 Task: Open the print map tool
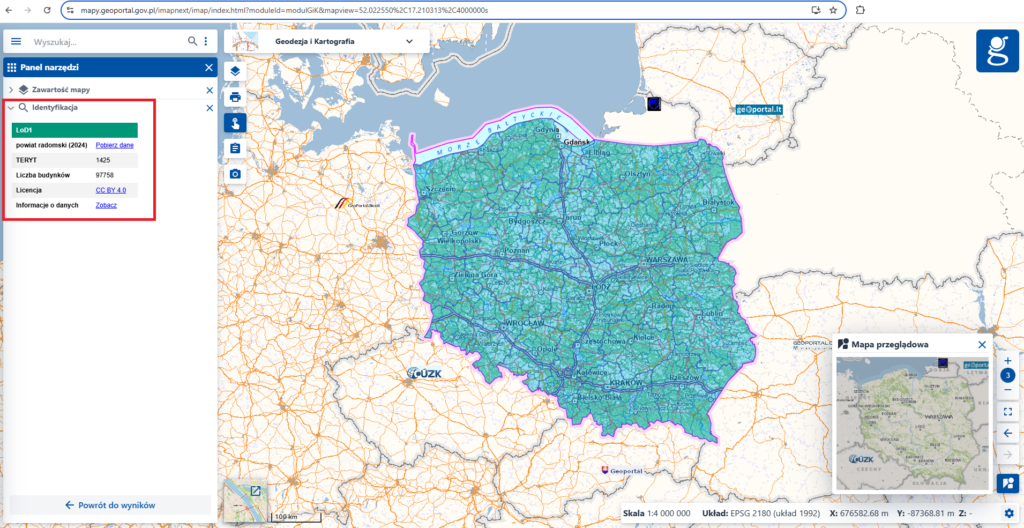[x=235, y=97]
